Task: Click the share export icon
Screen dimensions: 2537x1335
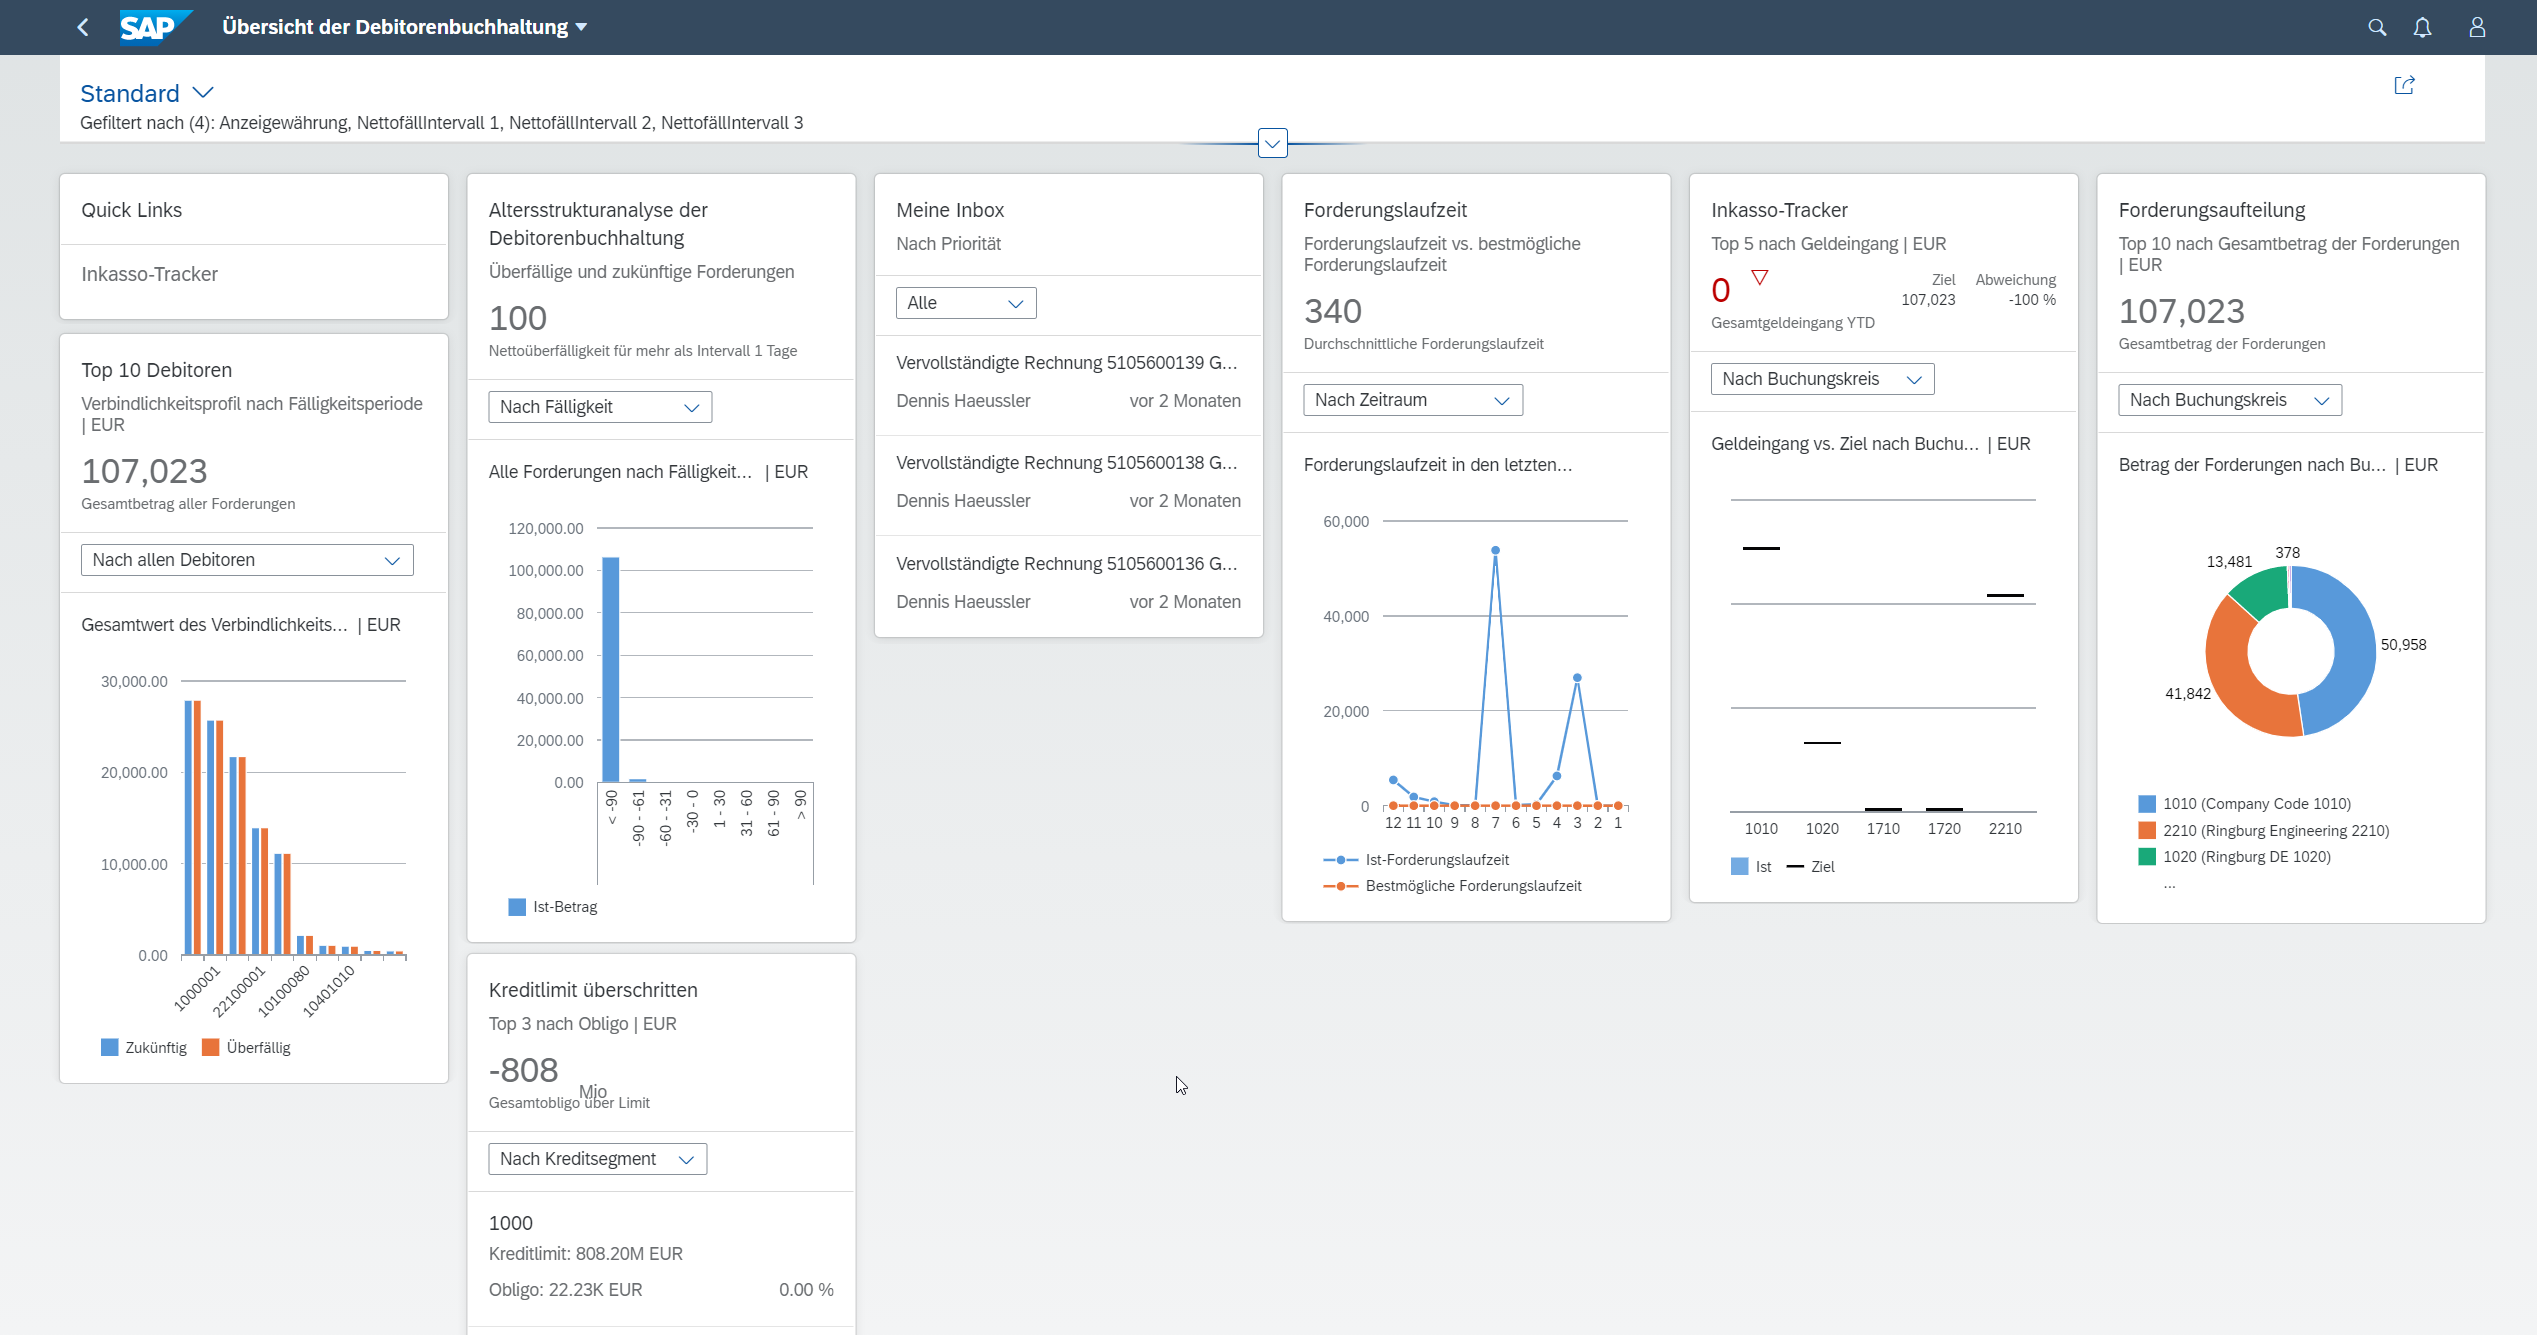Action: (2404, 85)
